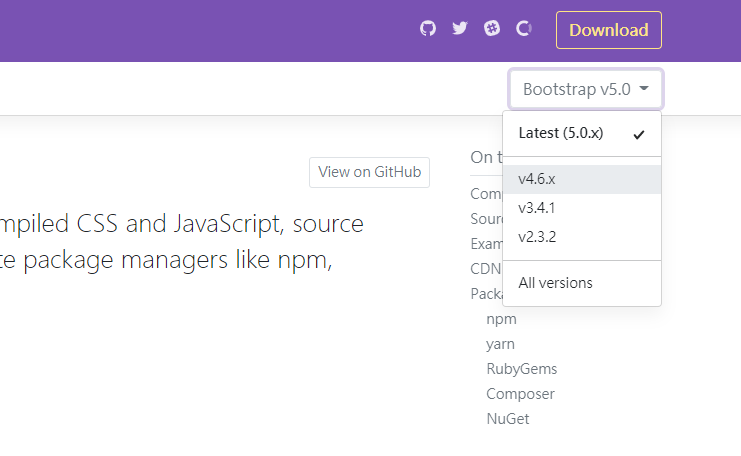Image resolution: width=741 pixels, height=456 pixels.
Task: Click the caret arrow on the version dropdown
Action: coord(645,89)
